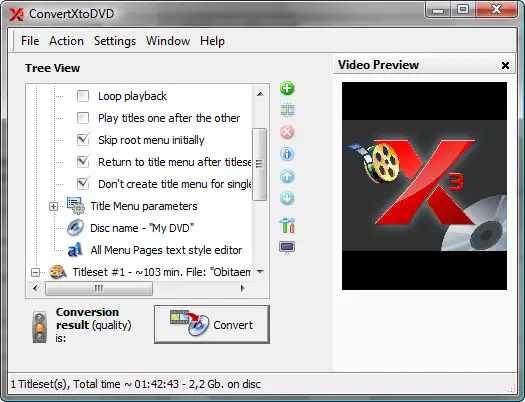Check Play titles one after the other
Viewport: 525px width, 402px height.
[x=83, y=118]
